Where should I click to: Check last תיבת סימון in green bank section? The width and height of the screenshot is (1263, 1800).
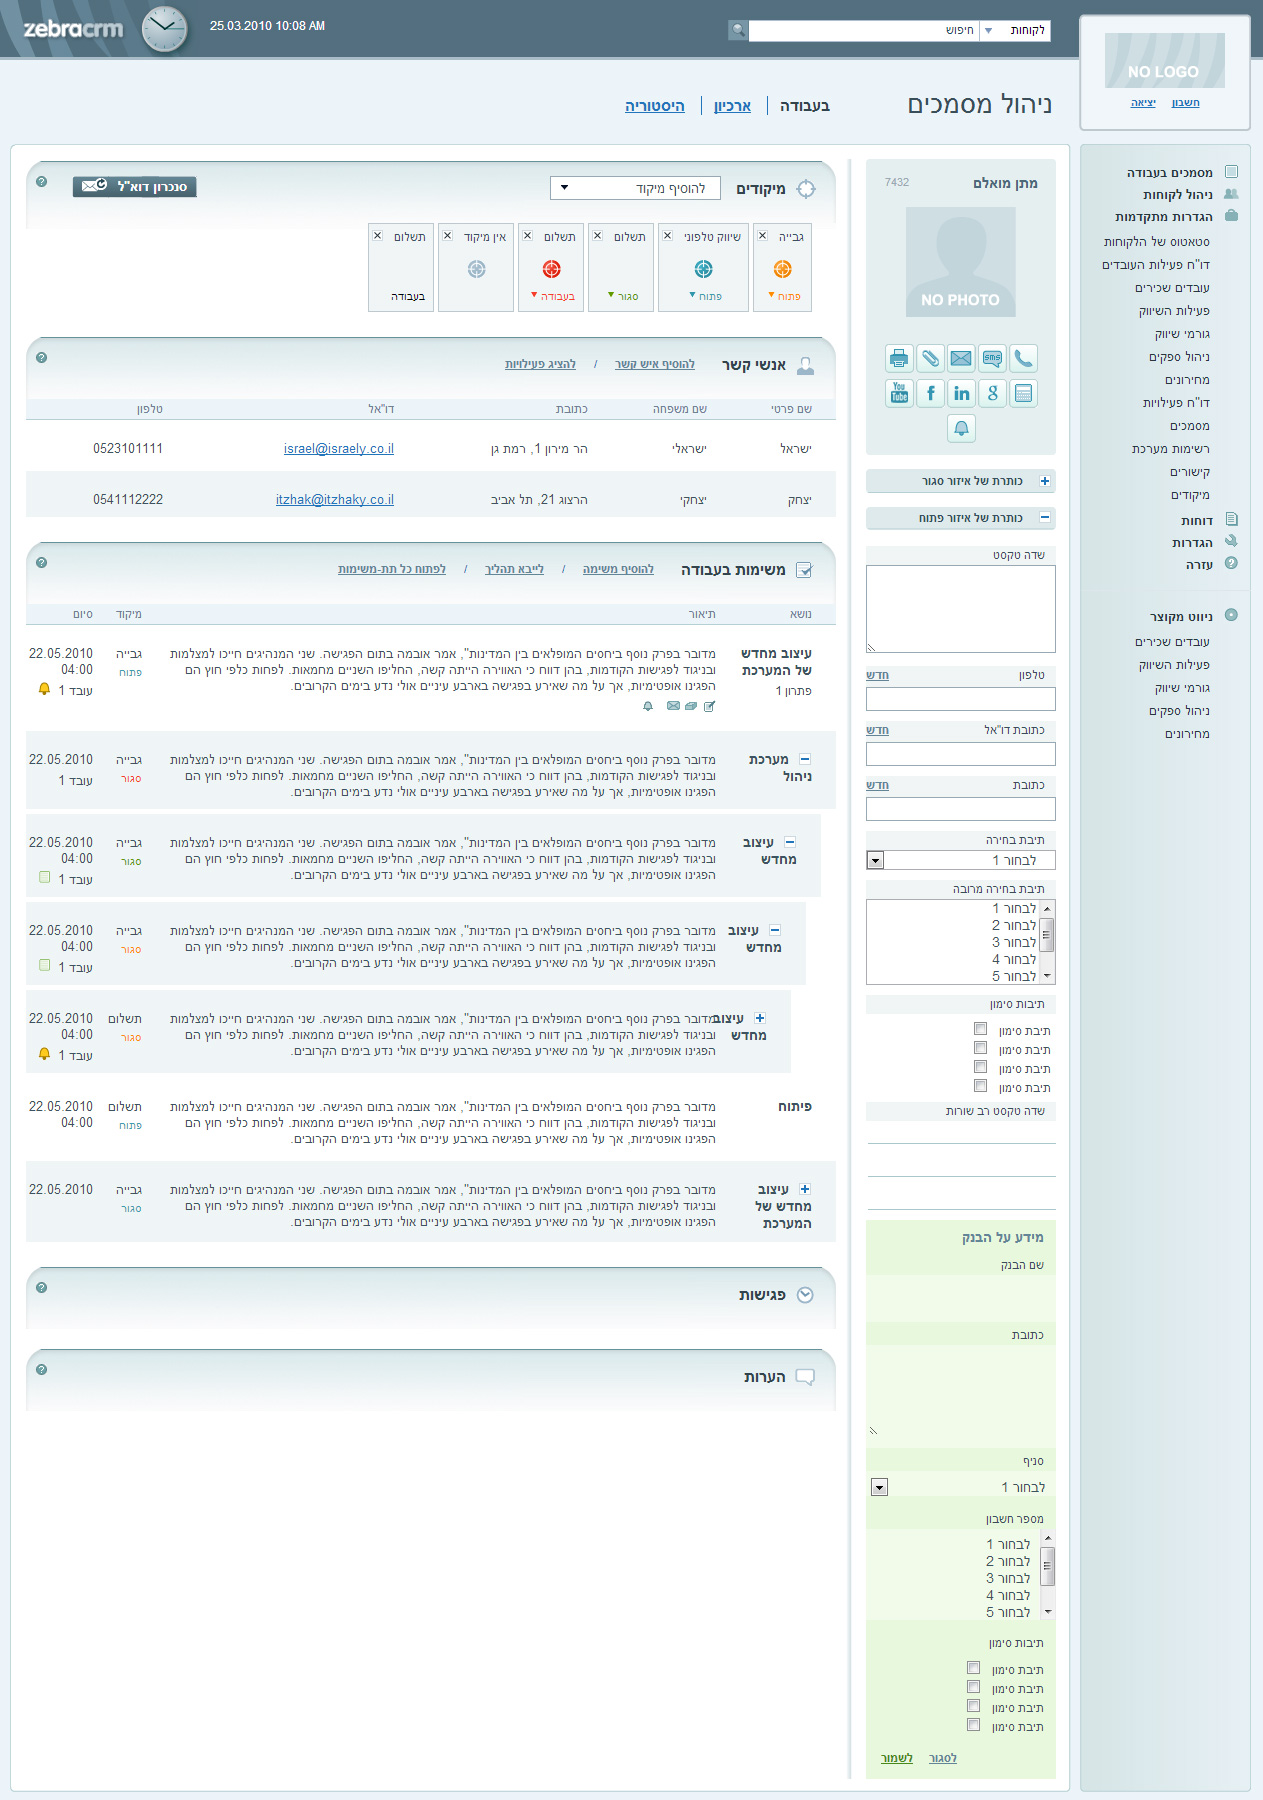(973, 1725)
